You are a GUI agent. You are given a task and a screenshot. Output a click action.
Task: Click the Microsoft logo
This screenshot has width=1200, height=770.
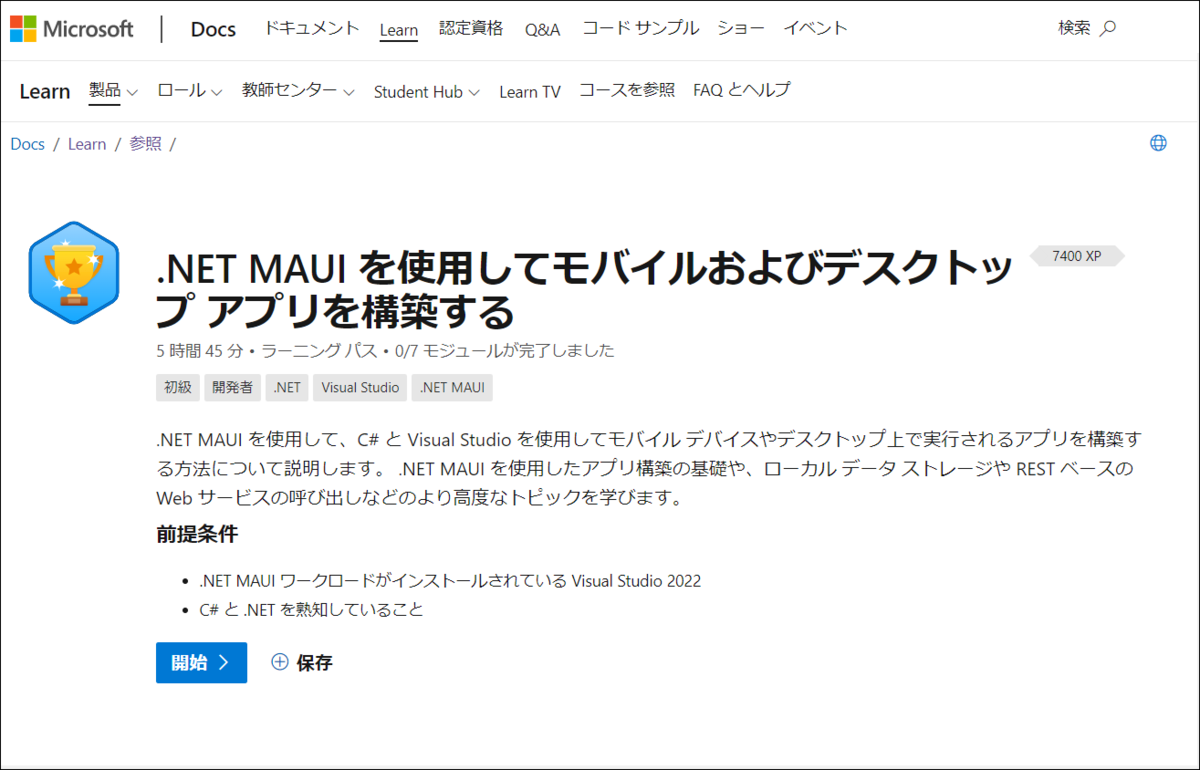pos(72,28)
